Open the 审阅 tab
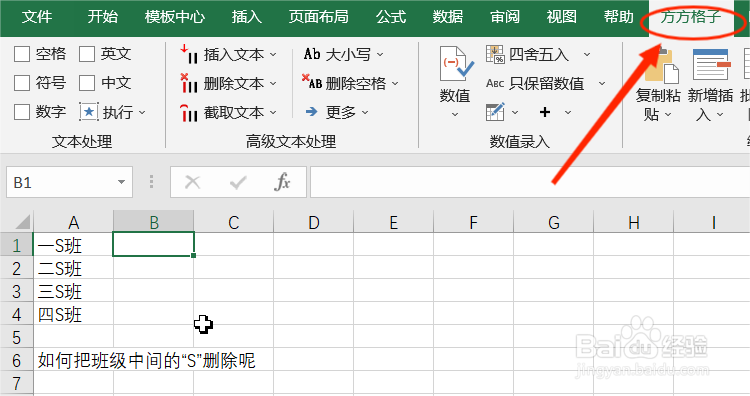This screenshot has height=396, width=750. pos(505,17)
